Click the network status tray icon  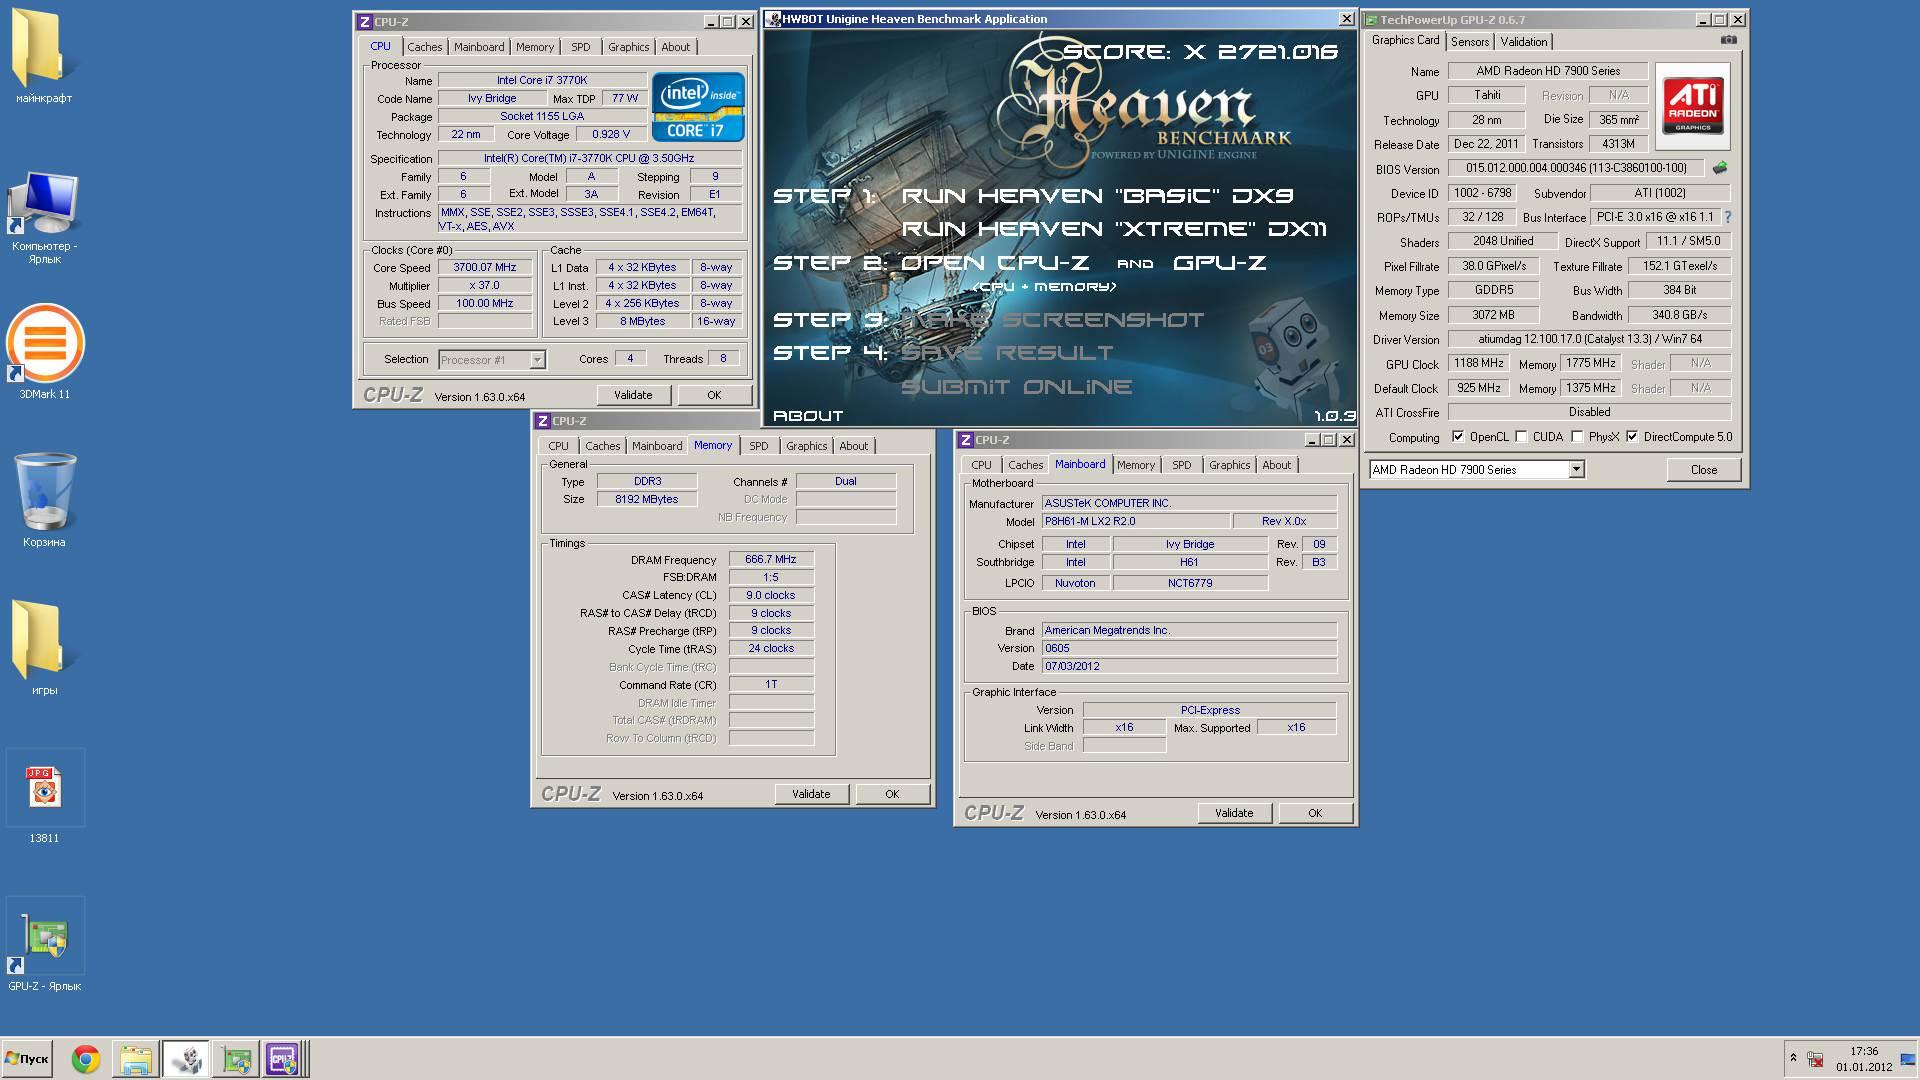click(1814, 1059)
